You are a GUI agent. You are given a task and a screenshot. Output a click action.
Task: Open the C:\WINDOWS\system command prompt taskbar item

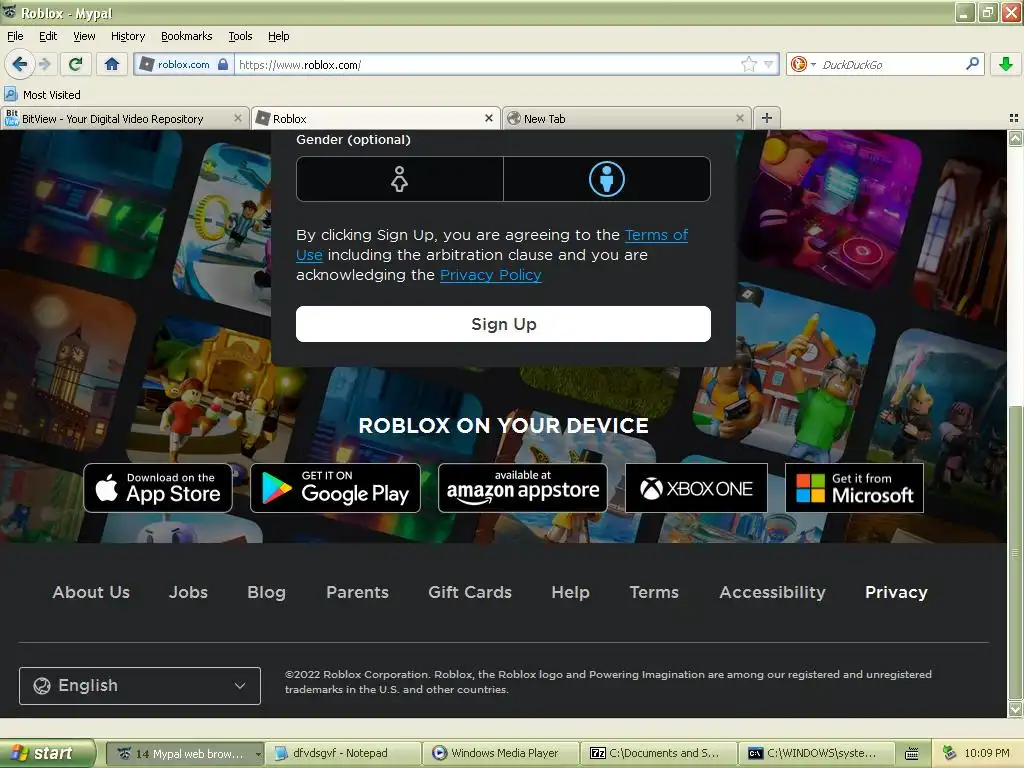(817, 753)
